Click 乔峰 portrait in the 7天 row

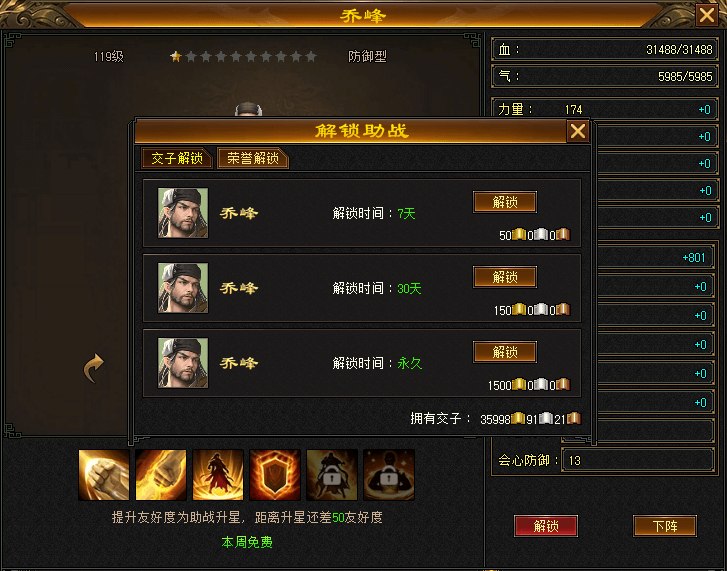pos(183,213)
